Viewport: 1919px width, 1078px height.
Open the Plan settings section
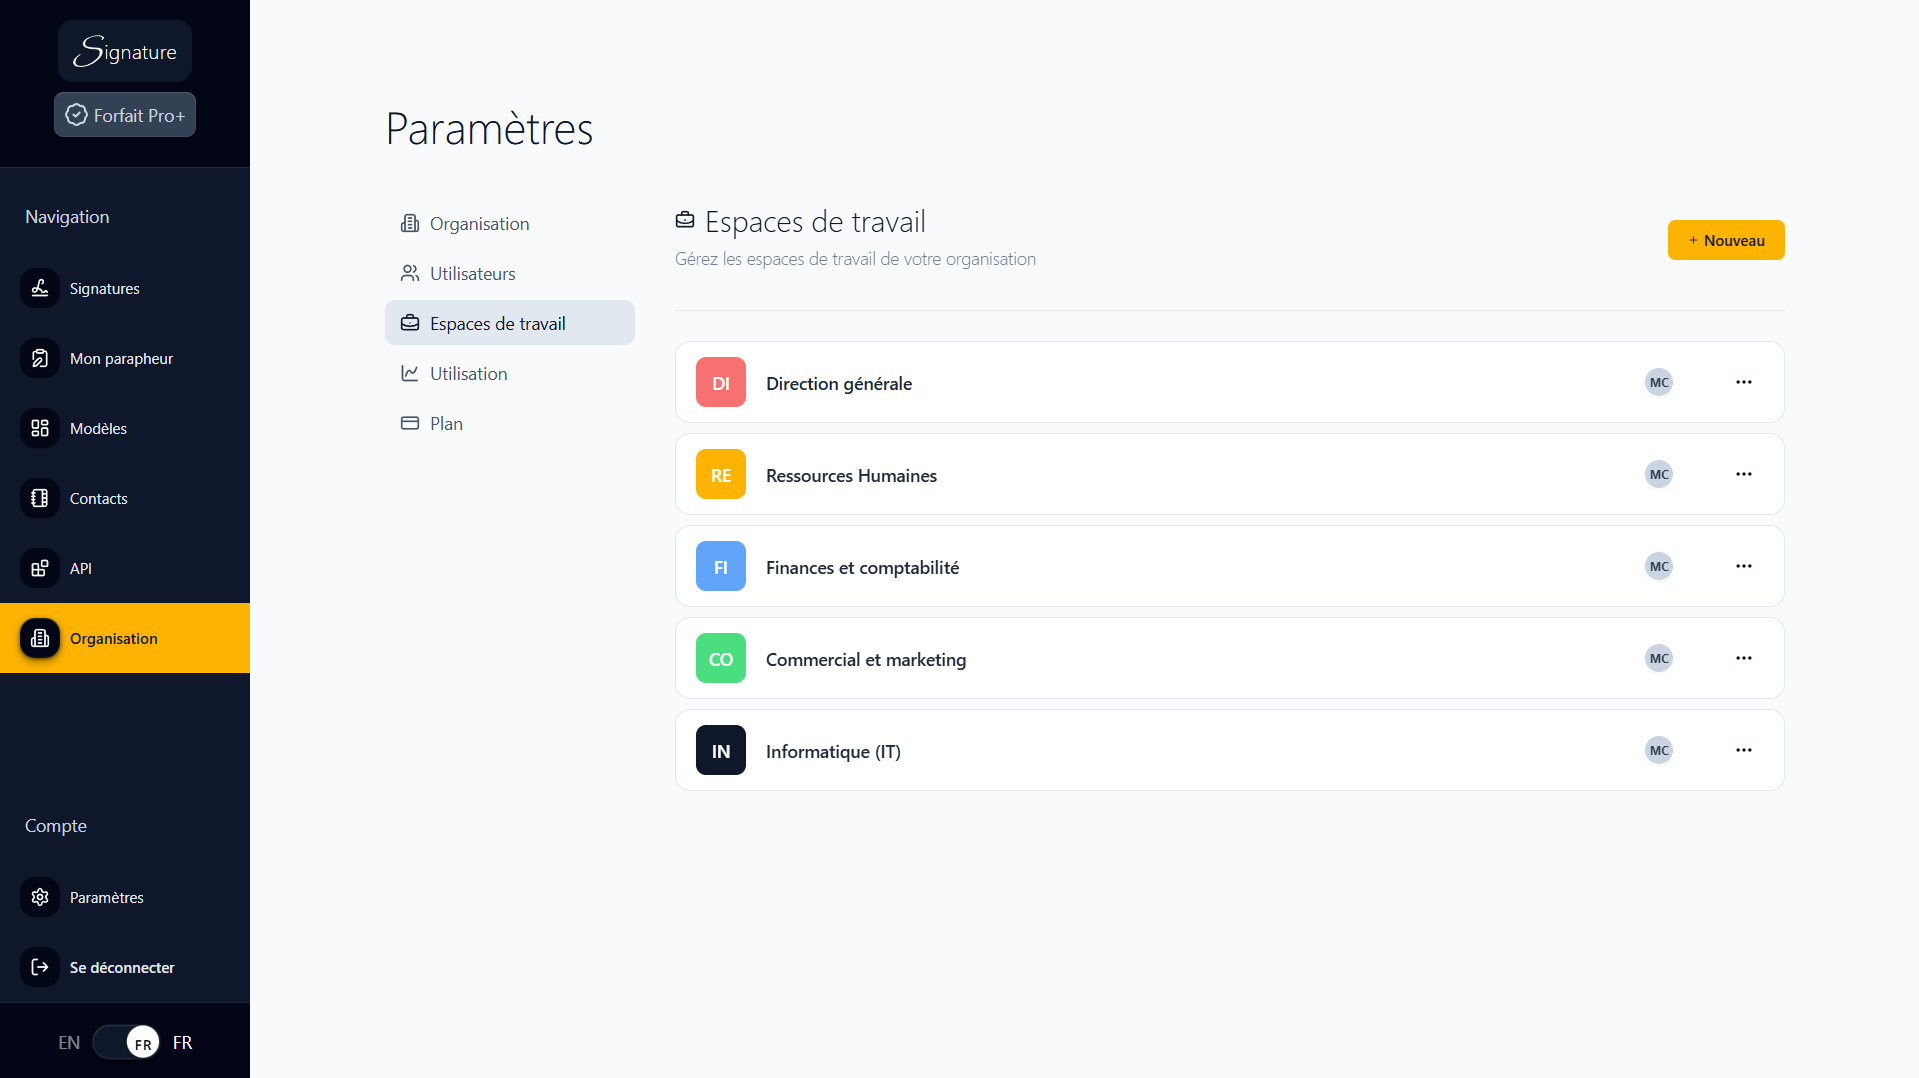[446, 423]
